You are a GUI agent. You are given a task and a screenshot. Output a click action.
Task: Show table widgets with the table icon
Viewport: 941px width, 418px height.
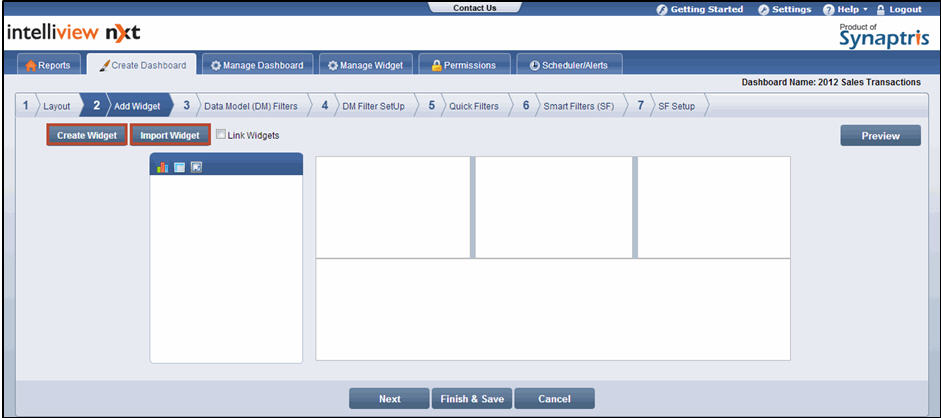coord(179,167)
